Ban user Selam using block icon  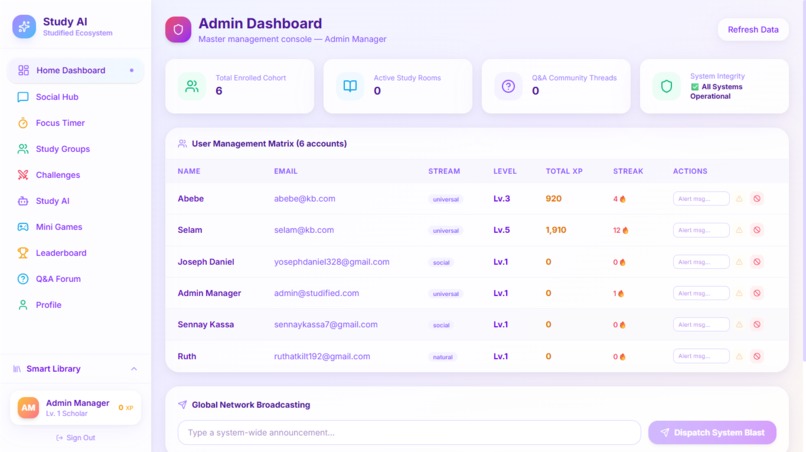757,230
